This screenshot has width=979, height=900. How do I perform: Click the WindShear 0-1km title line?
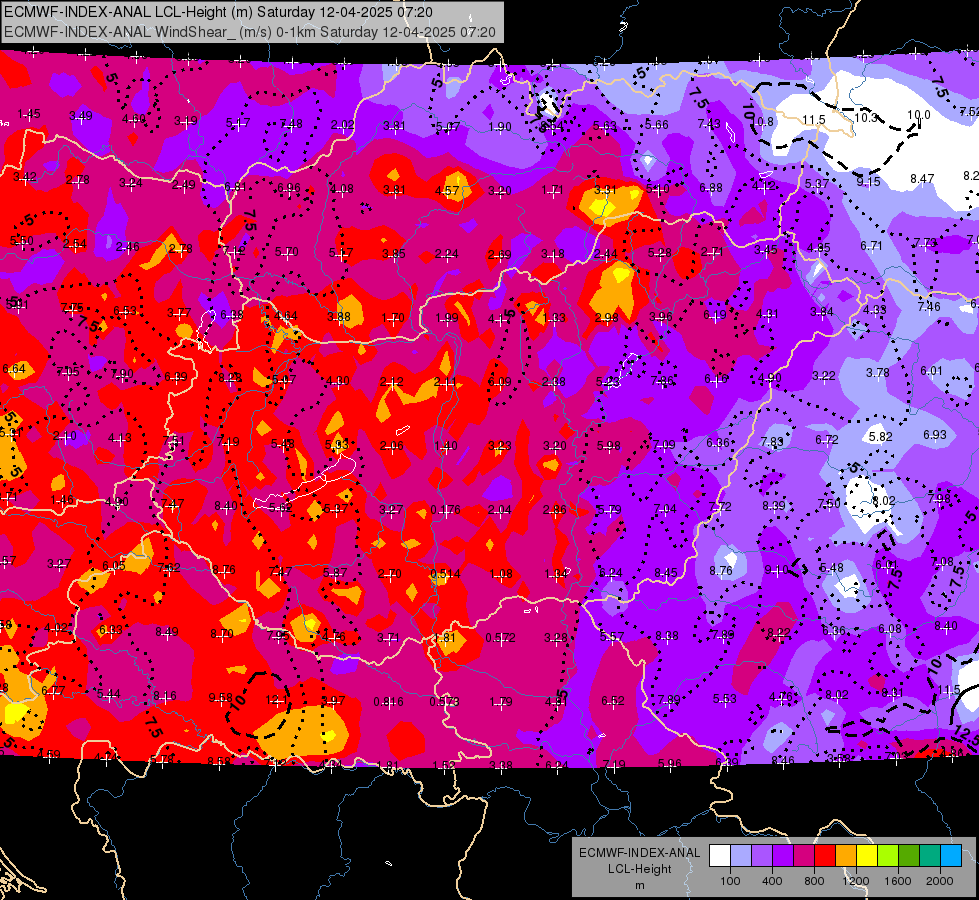click(x=250, y=32)
